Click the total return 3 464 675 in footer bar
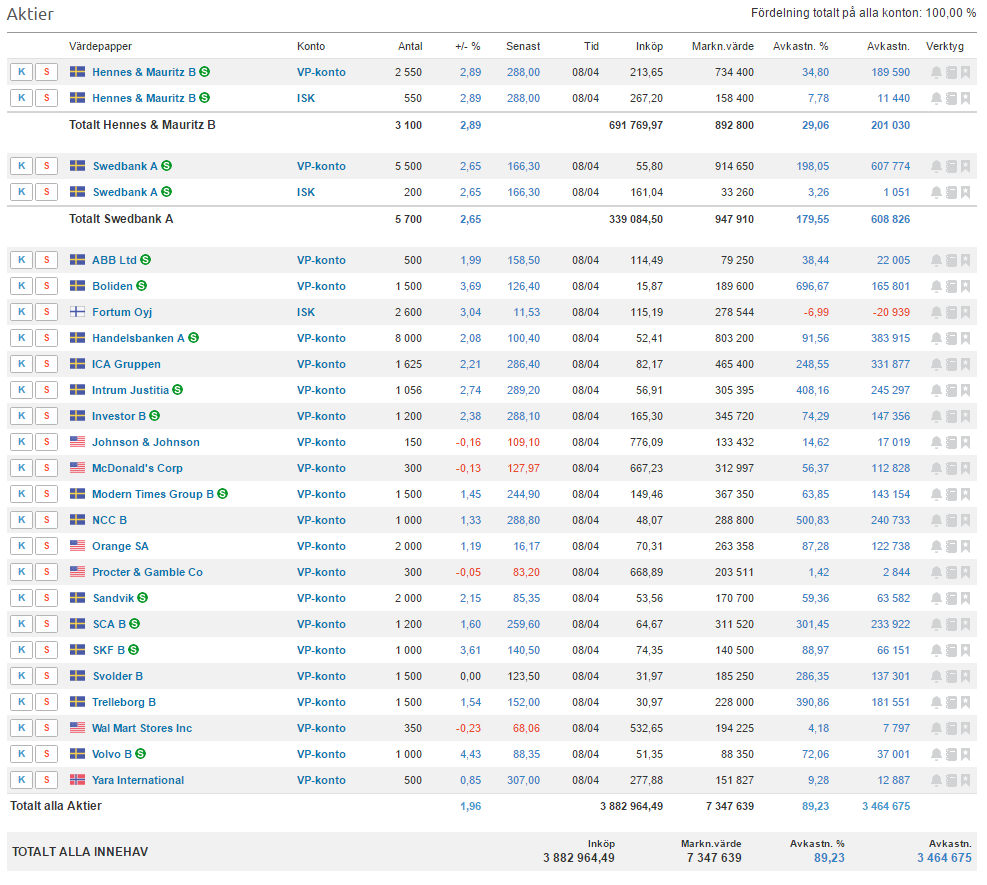Image resolution: width=987 pixels, height=885 pixels. 944,858
